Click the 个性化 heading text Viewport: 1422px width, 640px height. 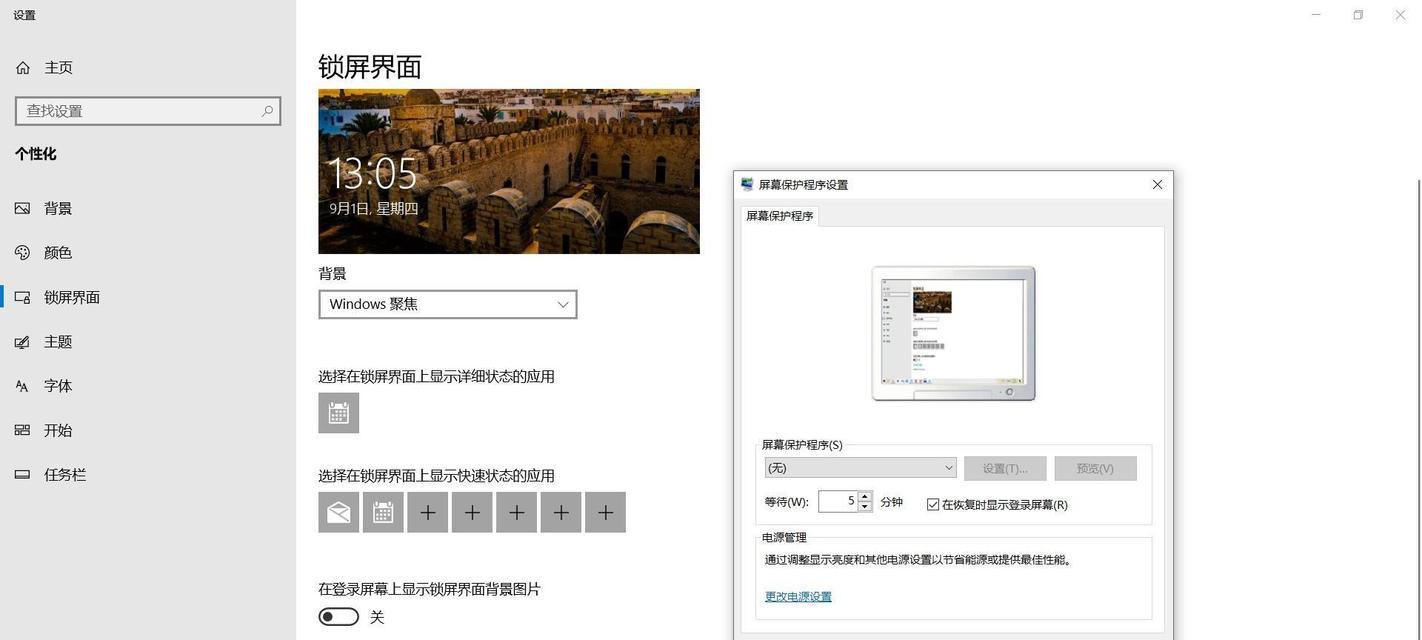pos(35,154)
